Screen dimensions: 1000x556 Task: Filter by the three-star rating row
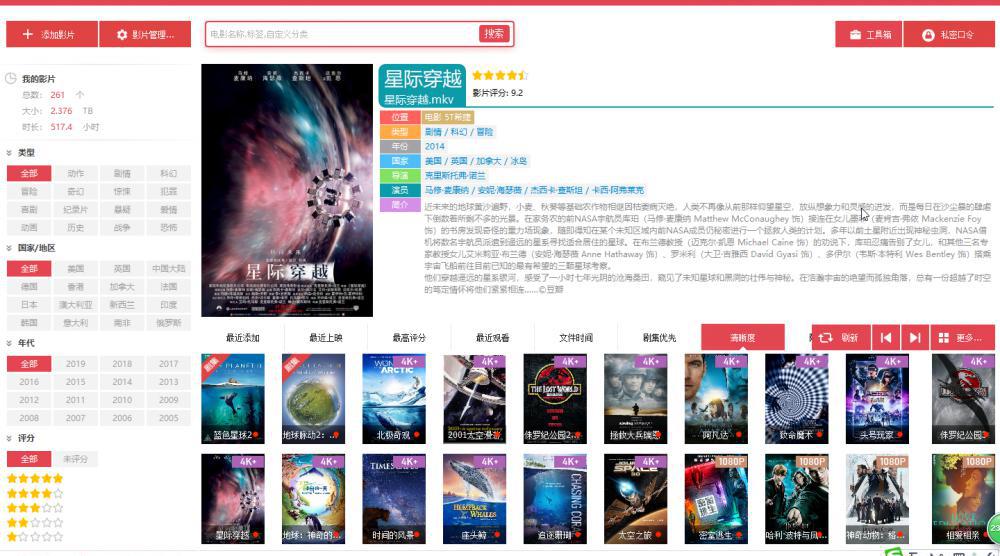coord(35,508)
